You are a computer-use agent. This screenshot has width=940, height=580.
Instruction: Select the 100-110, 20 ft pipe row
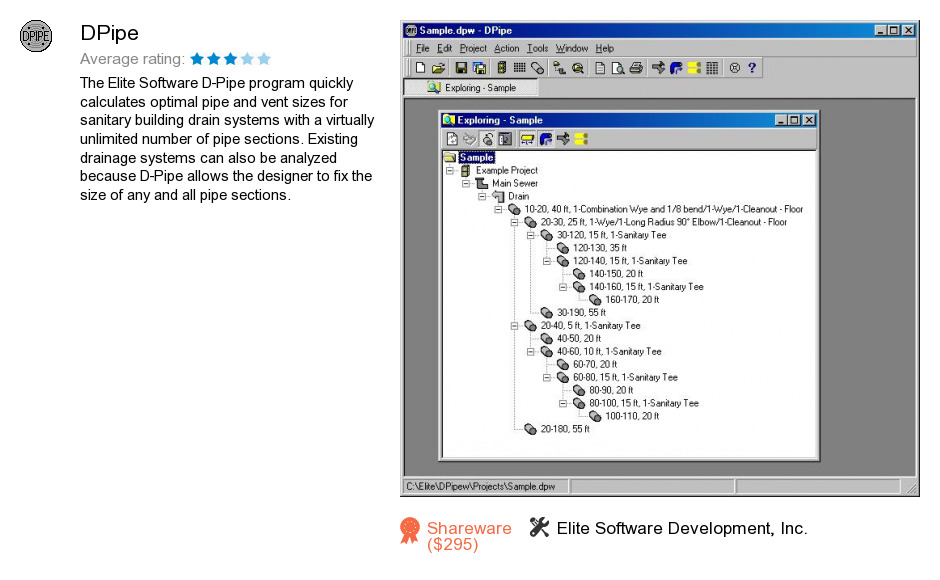[632, 416]
